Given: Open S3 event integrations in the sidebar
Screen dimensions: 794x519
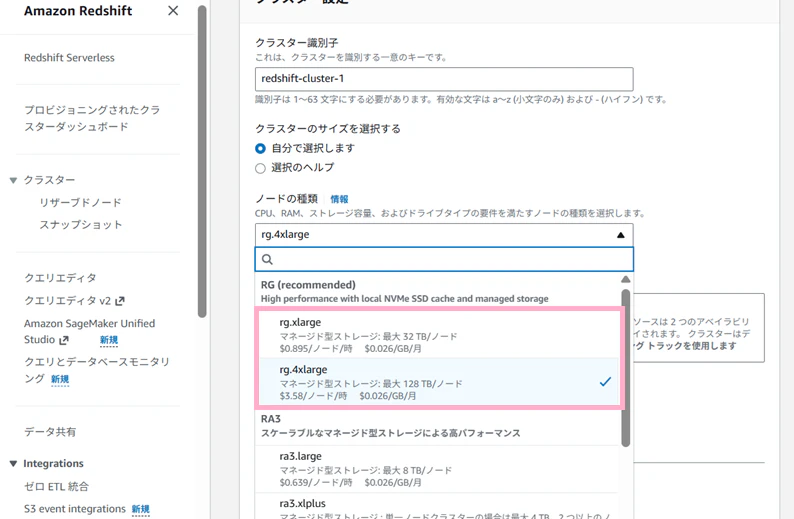Looking at the screenshot, I should click(75, 509).
